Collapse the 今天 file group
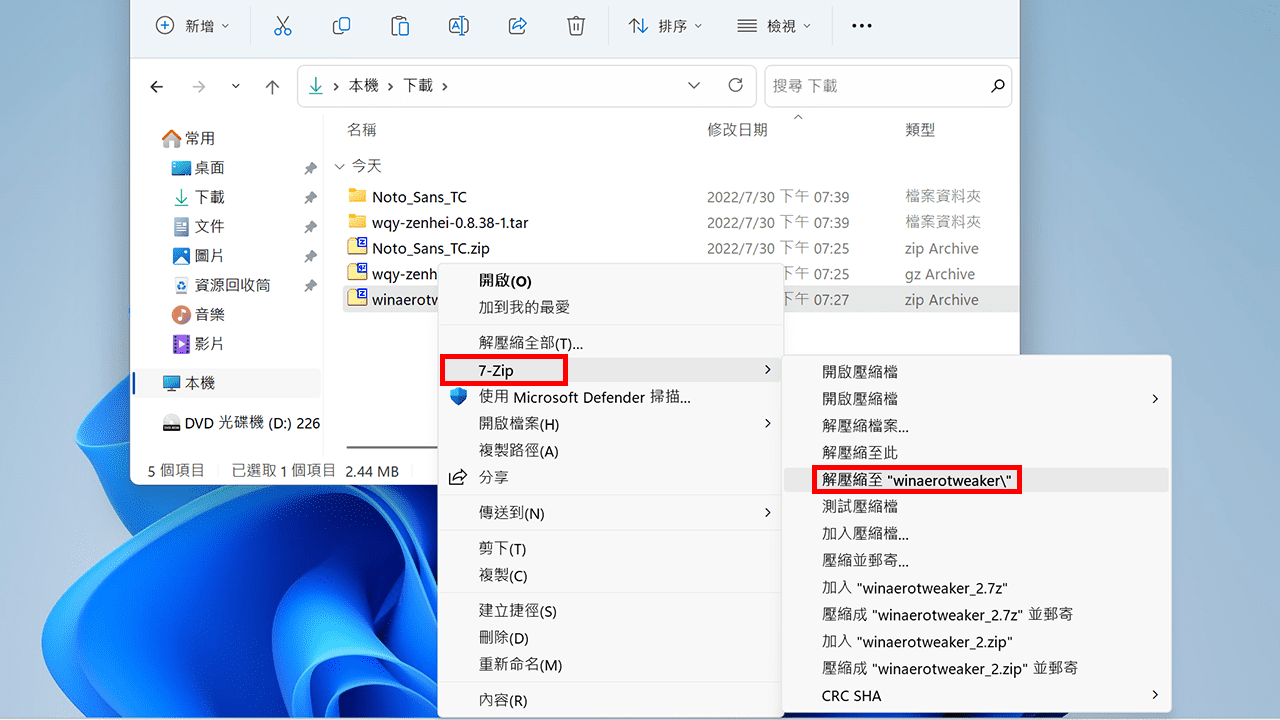Viewport: 1280px width, 720px height. point(340,166)
